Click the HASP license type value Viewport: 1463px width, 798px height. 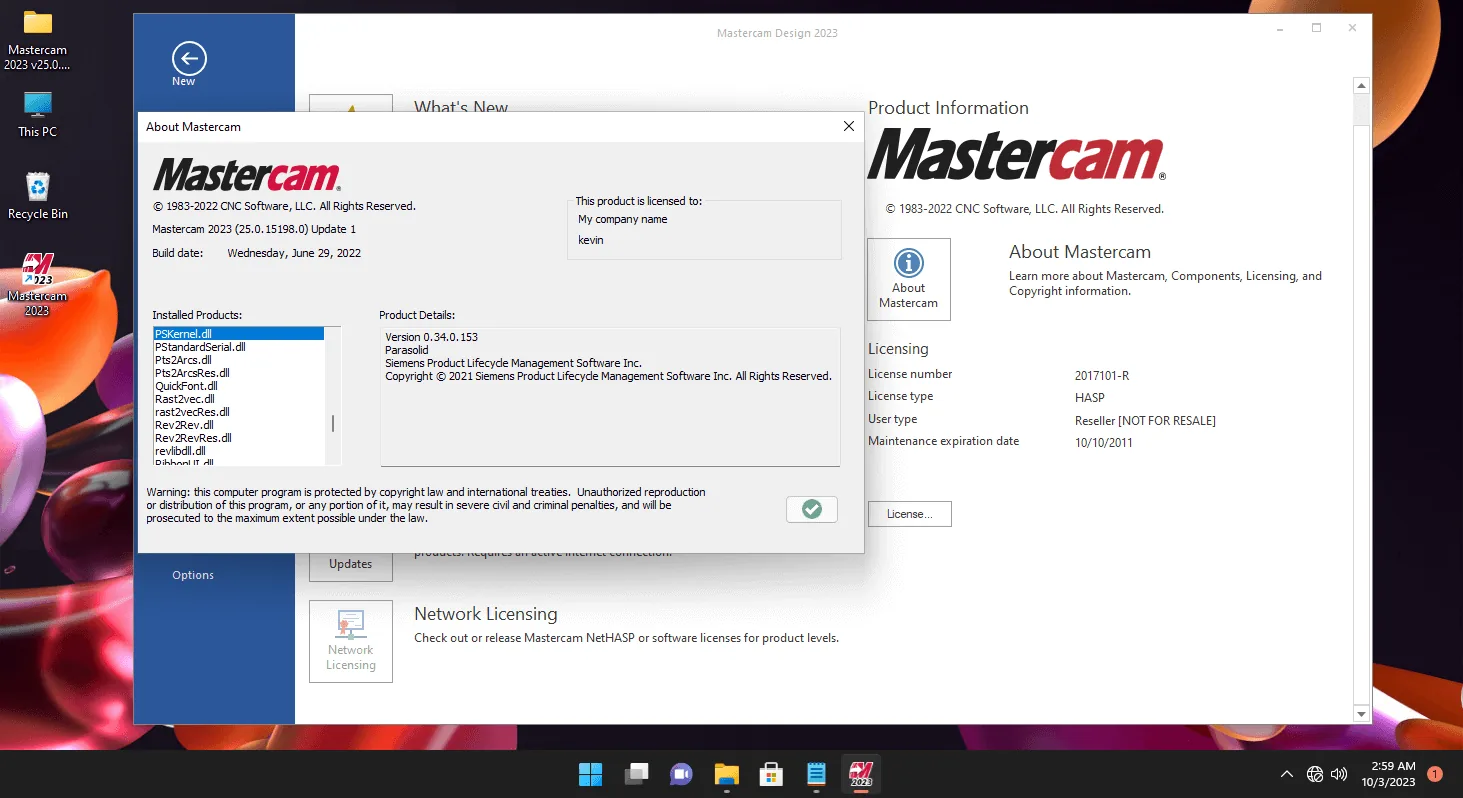pos(1090,398)
